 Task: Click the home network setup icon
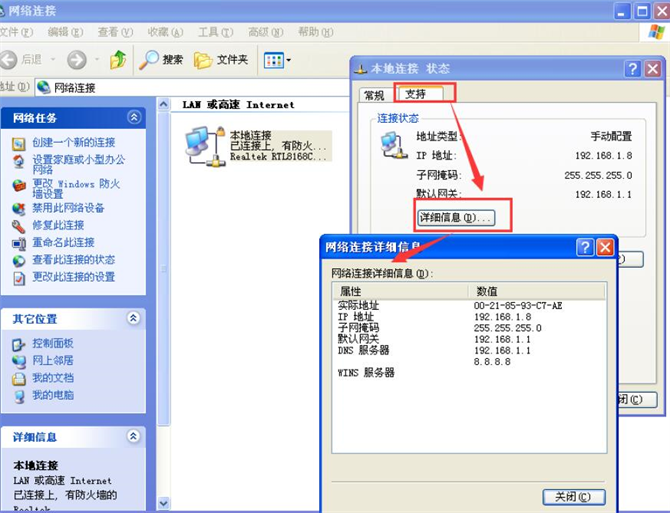tap(18, 162)
